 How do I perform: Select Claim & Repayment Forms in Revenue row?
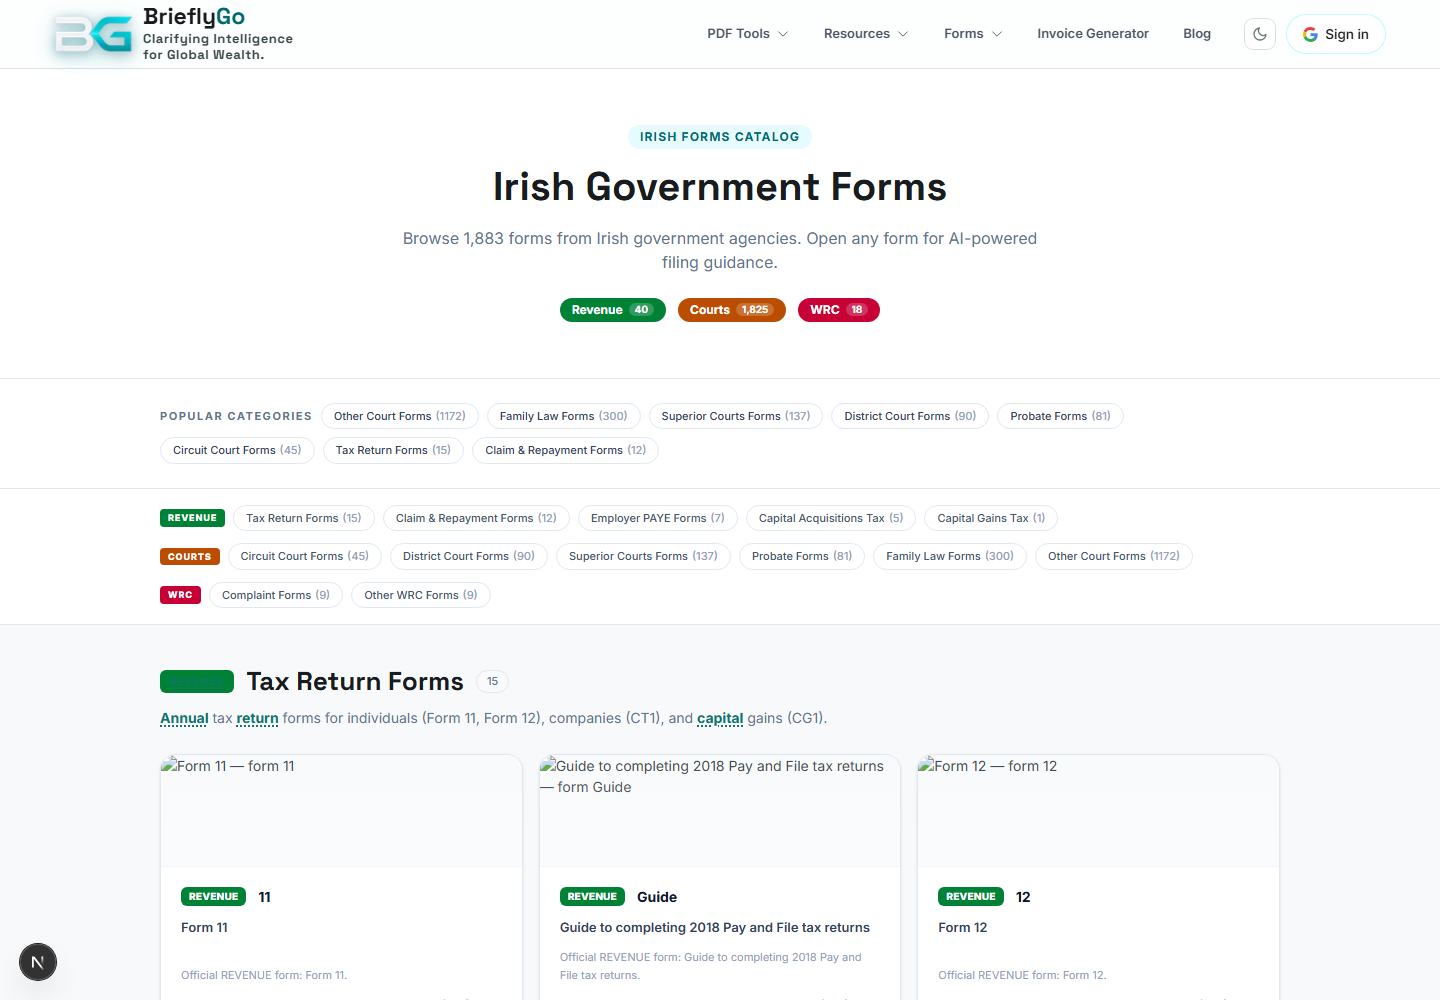476,518
